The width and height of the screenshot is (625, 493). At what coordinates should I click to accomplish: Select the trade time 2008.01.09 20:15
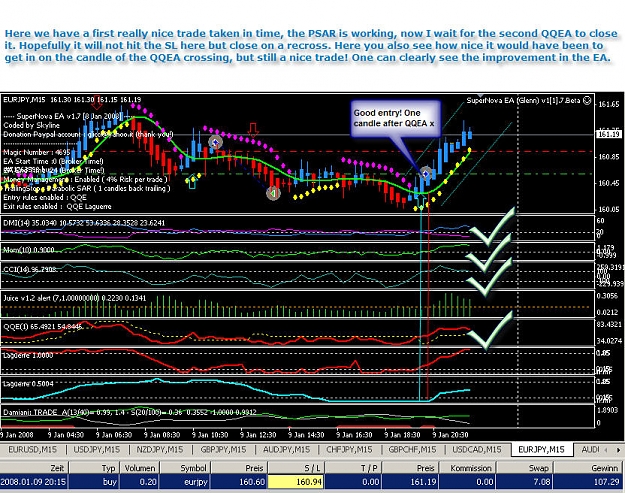click(x=33, y=482)
